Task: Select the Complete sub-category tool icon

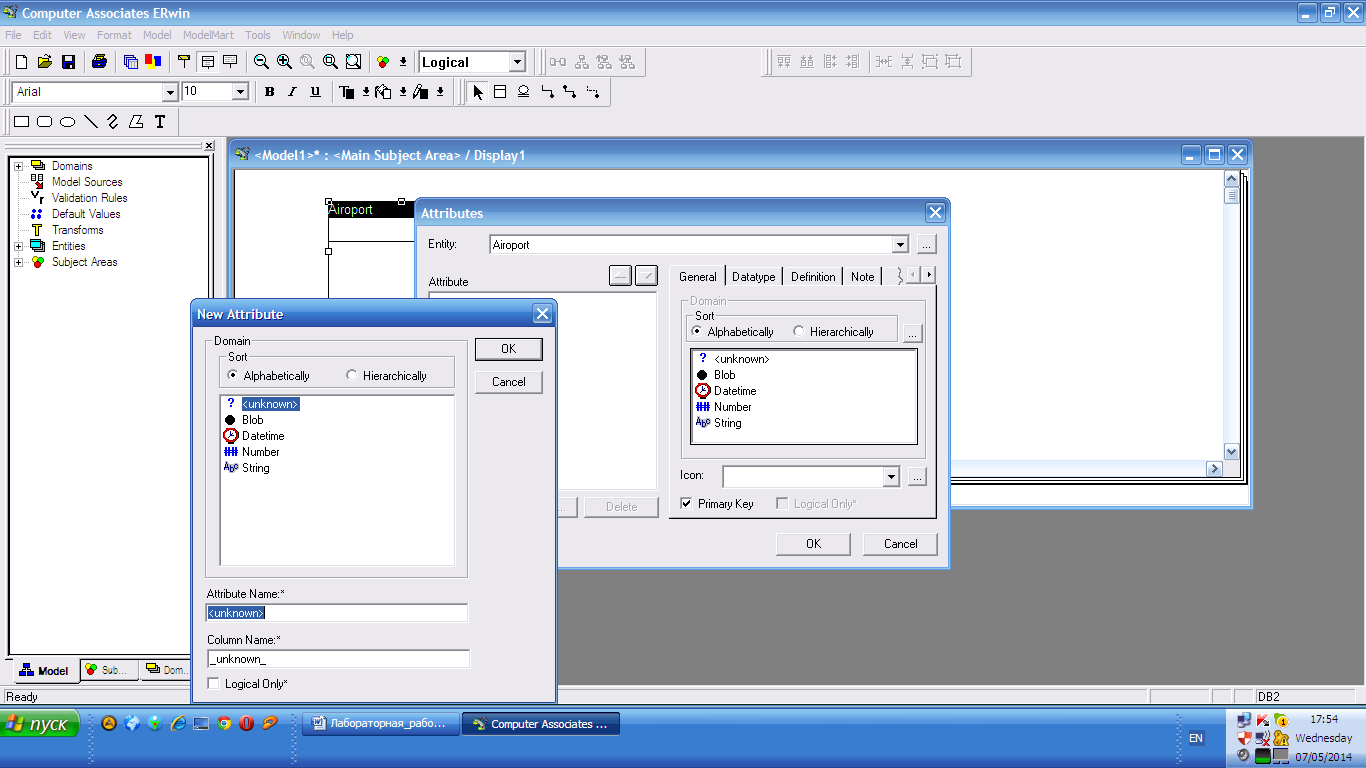Action: (523, 92)
